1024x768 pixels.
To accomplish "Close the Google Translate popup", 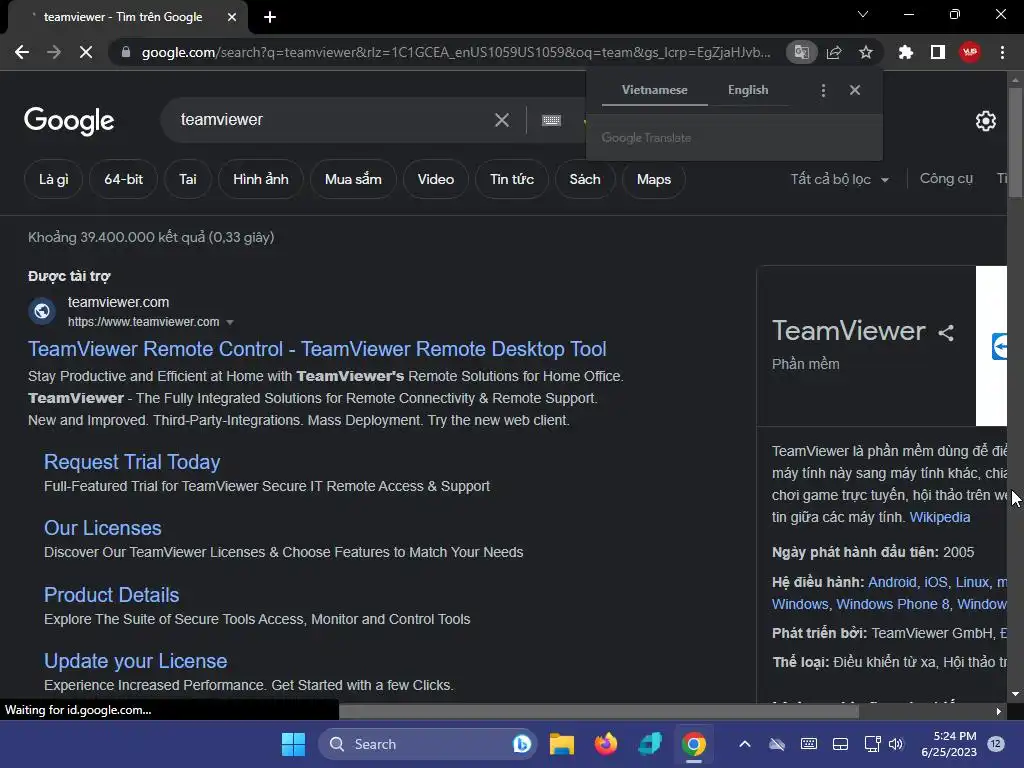I will pos(855,90).
